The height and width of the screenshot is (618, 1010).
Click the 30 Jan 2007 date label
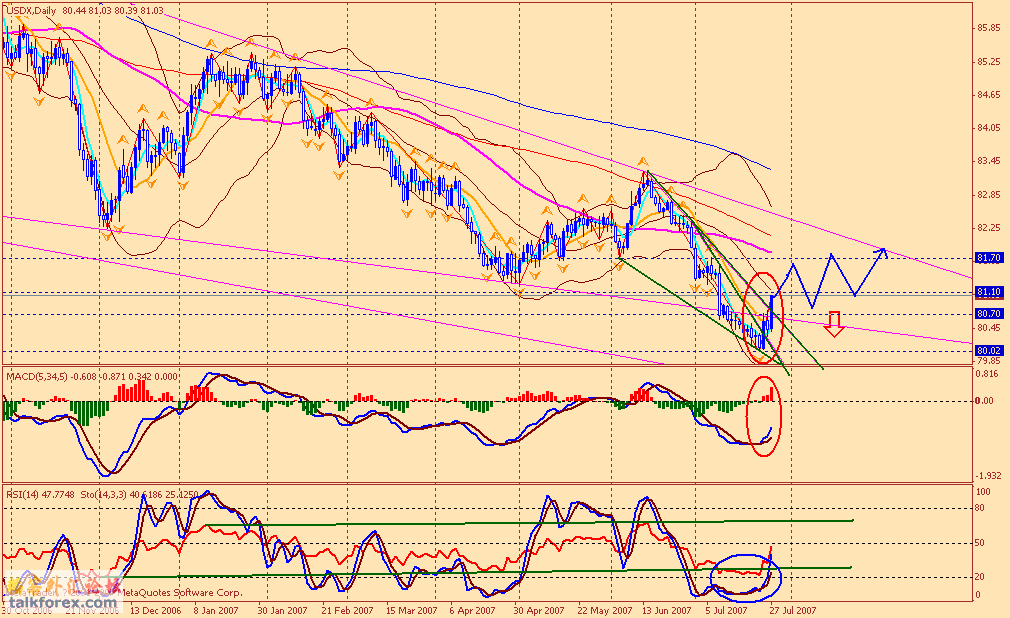coord(282,610)
